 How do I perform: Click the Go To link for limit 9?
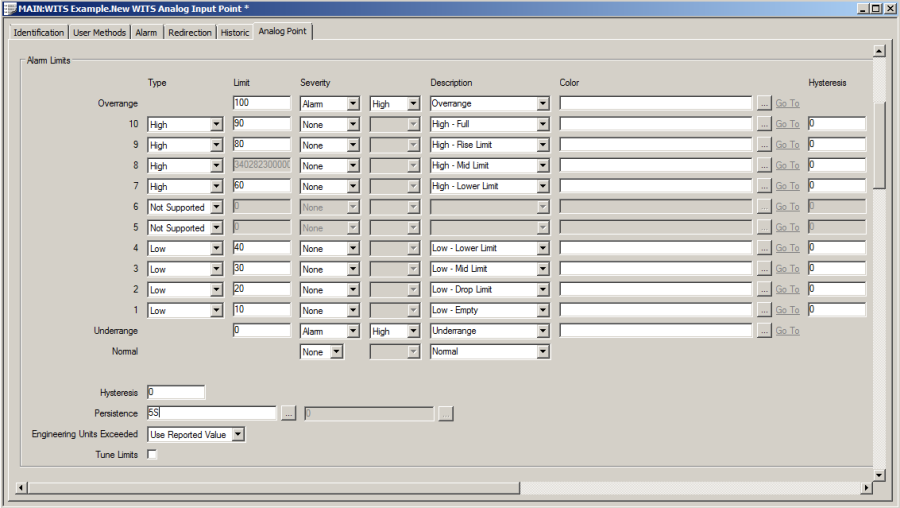[x=787, y=145]
